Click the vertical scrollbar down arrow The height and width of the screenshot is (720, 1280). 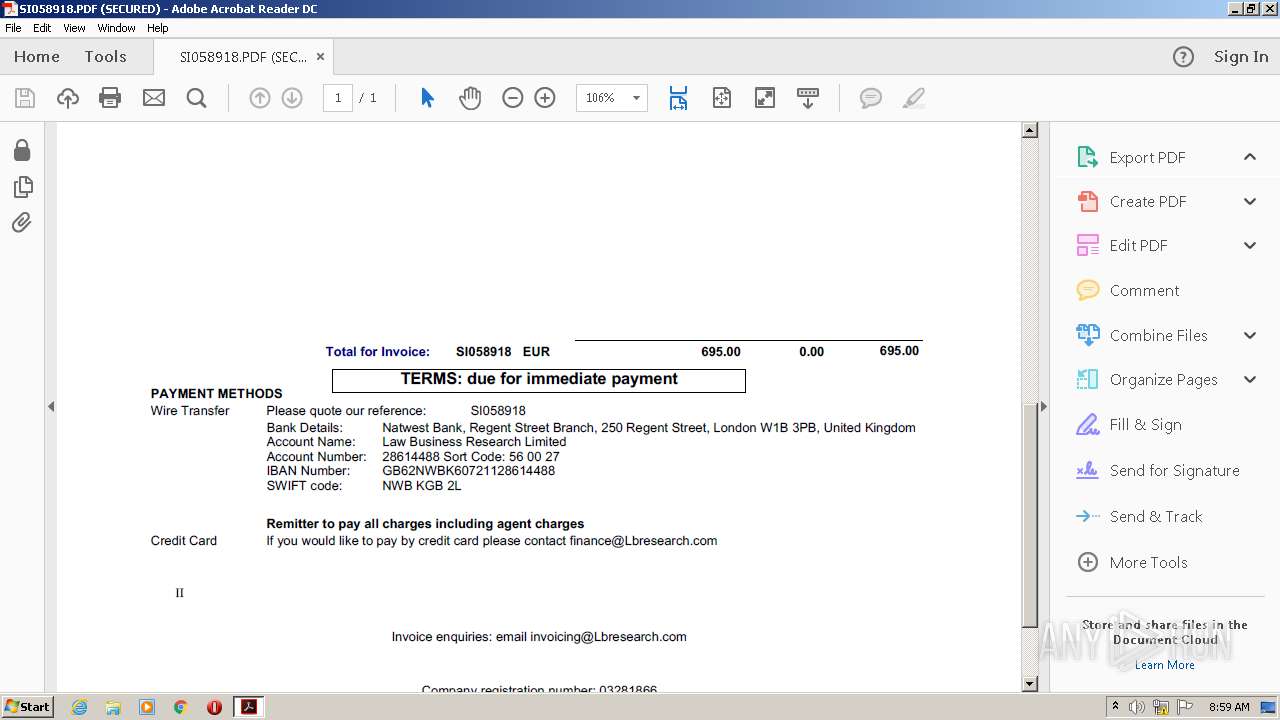pyautogui.click(x=1030, y=684)
